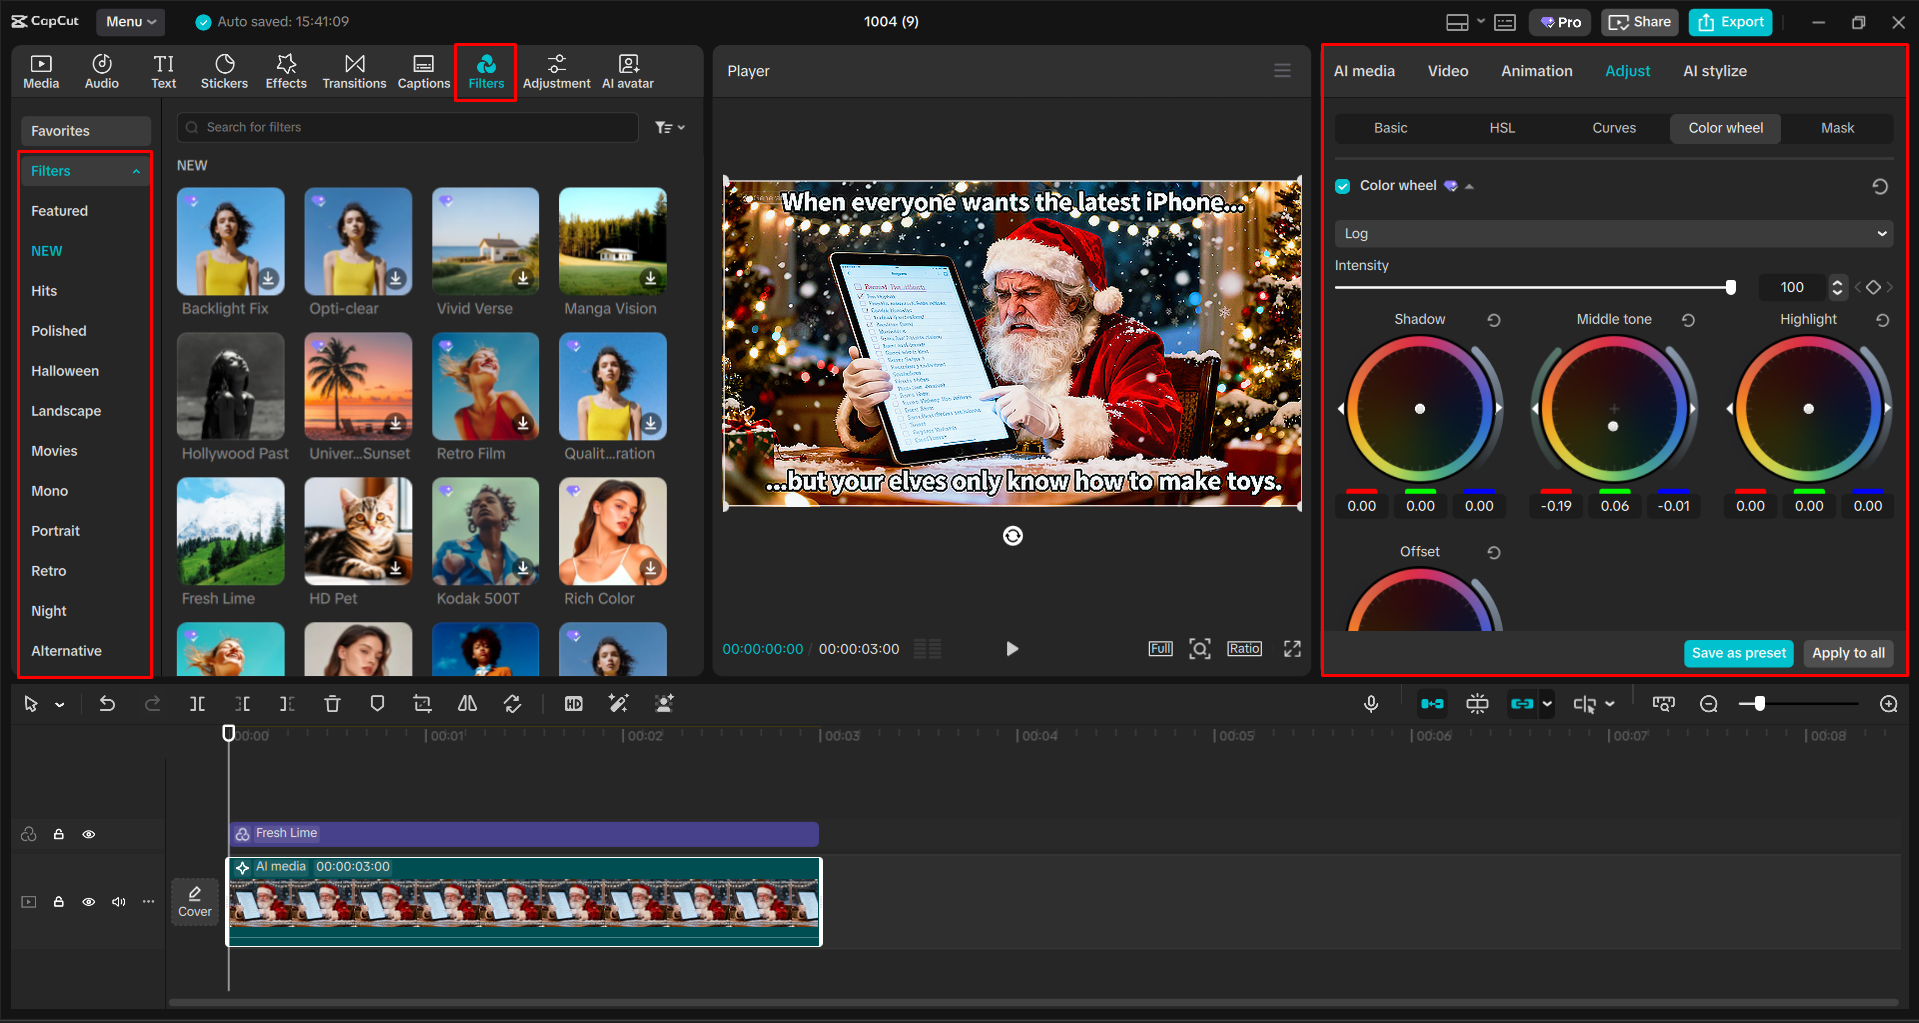
Task: Open the Transitions panel
Action: pos(354,70)
